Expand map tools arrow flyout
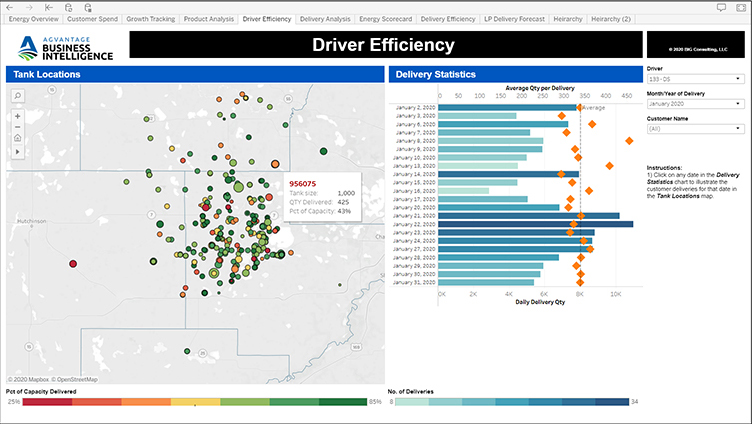Screen dimensions: 752x424 (18, 151)
